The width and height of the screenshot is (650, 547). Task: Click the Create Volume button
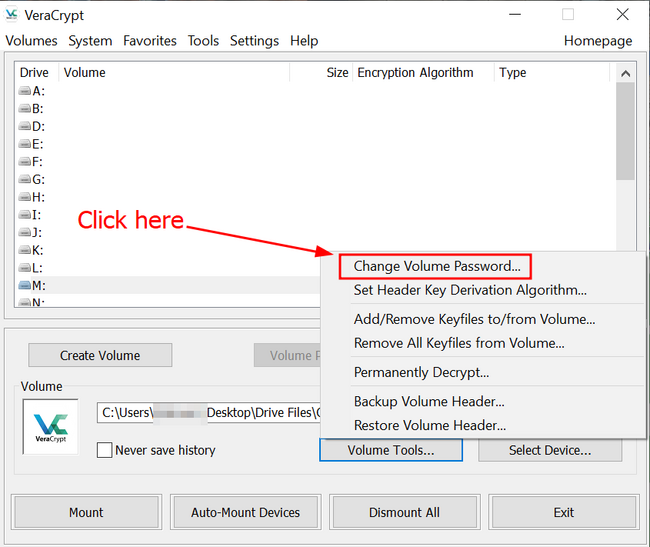coord(100,355)
